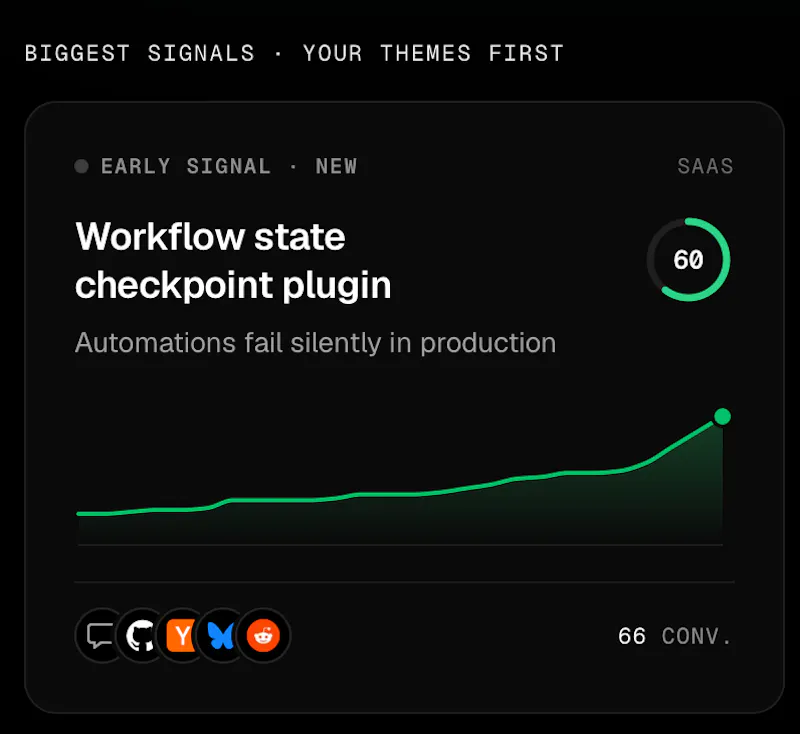This screenshot has height=734, width=800.
Task: Open the Workflow state checkpoint plugin title
Action: point(233,261)
